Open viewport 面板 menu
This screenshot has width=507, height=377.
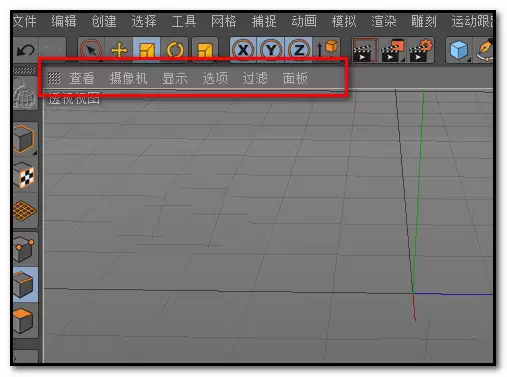[x=295, y=78]
